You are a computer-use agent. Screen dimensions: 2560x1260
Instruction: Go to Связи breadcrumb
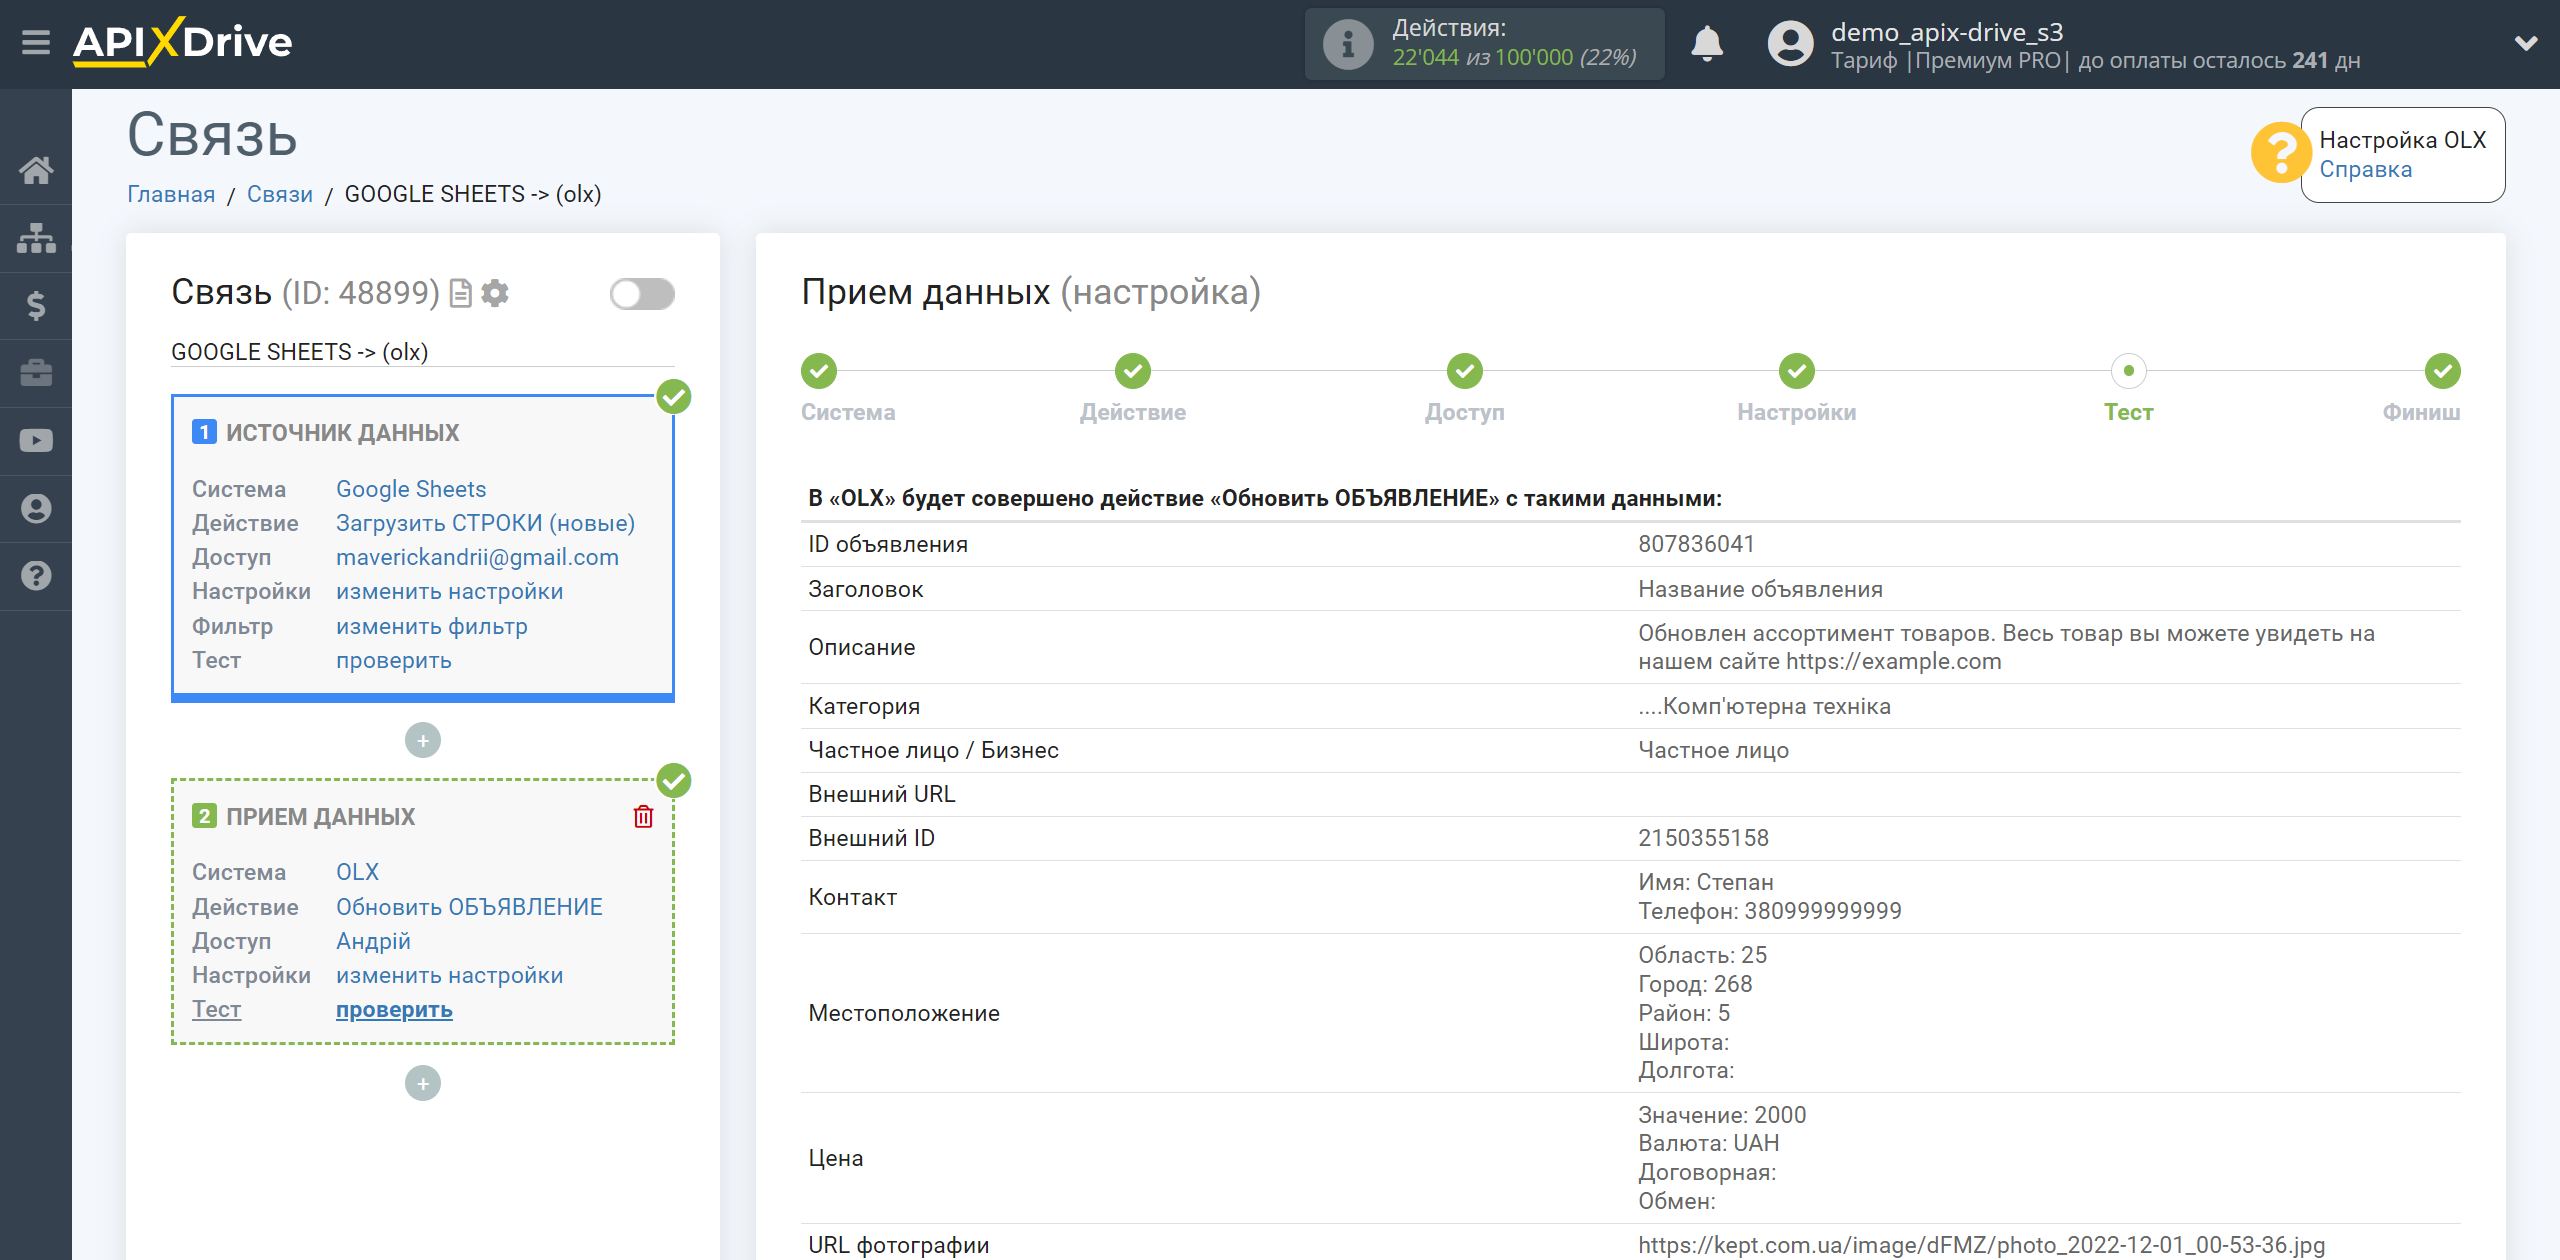pyautogui.click(x=280, y=194)
